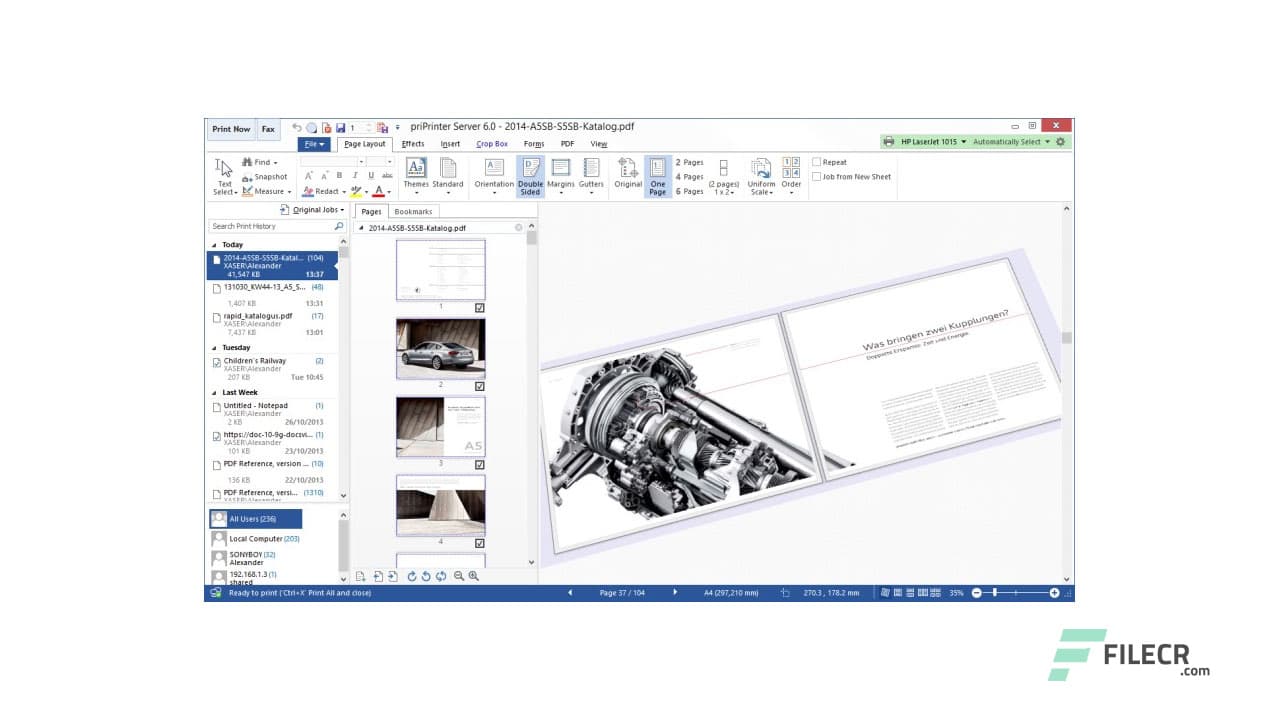The width and height of the screenshot is (1280, 720).
Task: Open the Bookmarks tab
Action: click(x=413, y=211)
